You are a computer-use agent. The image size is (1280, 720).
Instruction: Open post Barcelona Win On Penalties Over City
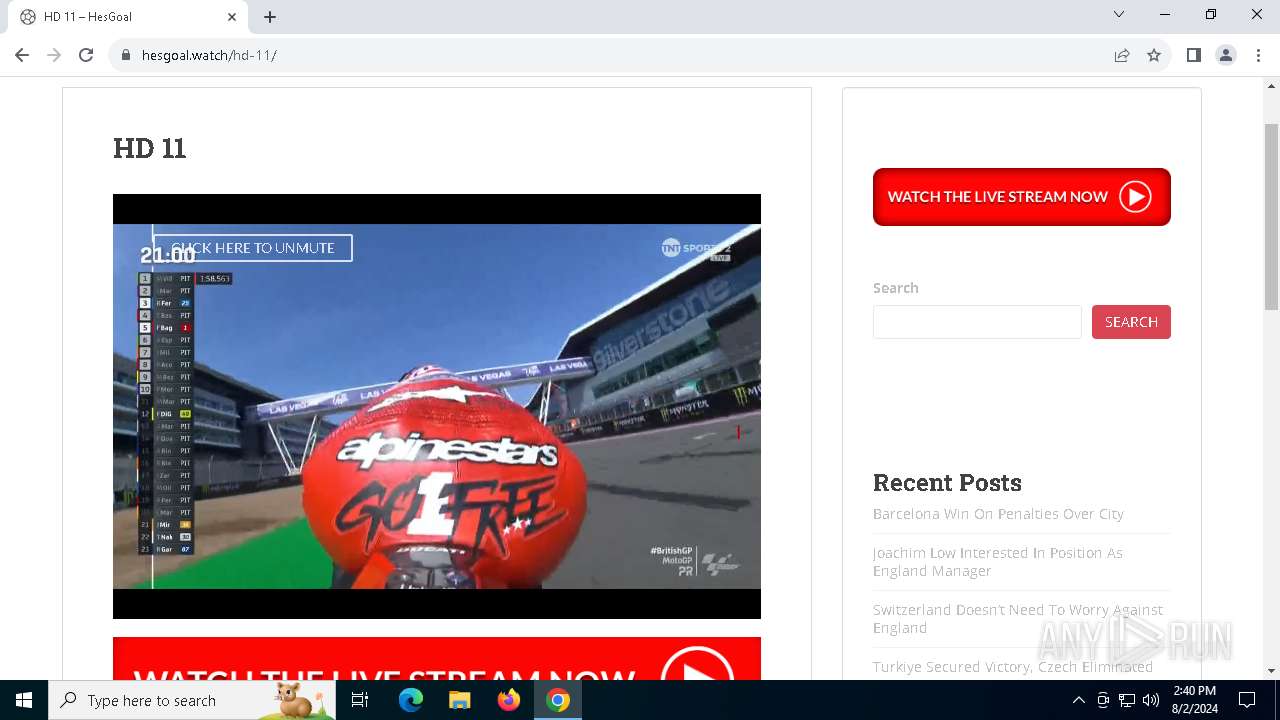click(998, 514)
